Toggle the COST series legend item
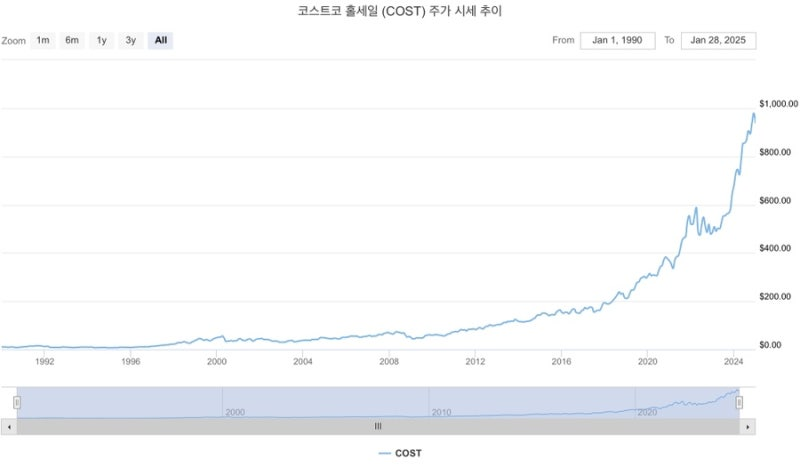The width and height of the screenshot is (800, 468). (401, 453)
